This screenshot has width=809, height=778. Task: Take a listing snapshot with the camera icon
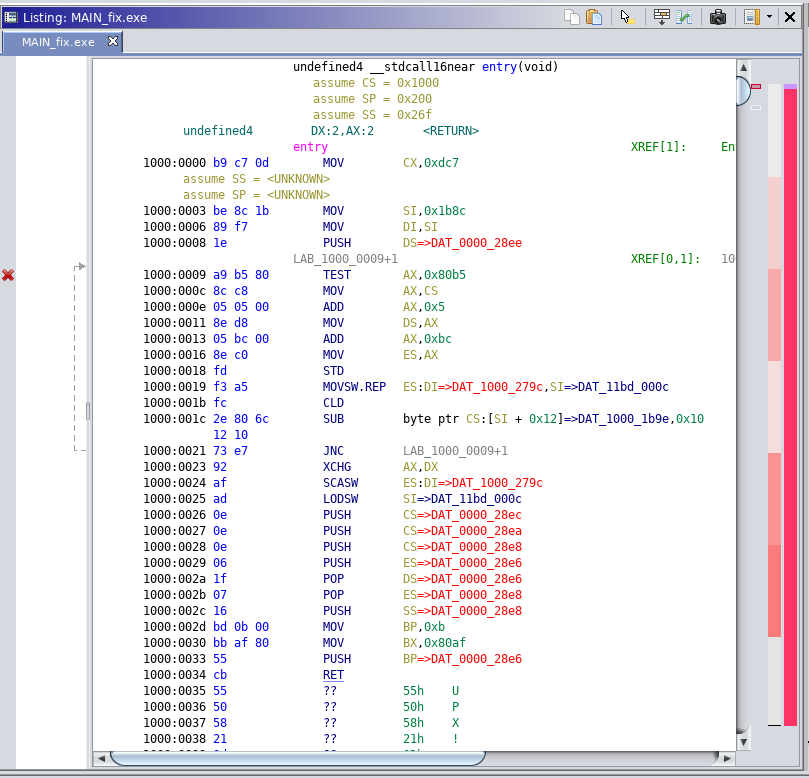click(x=718, y=17)
